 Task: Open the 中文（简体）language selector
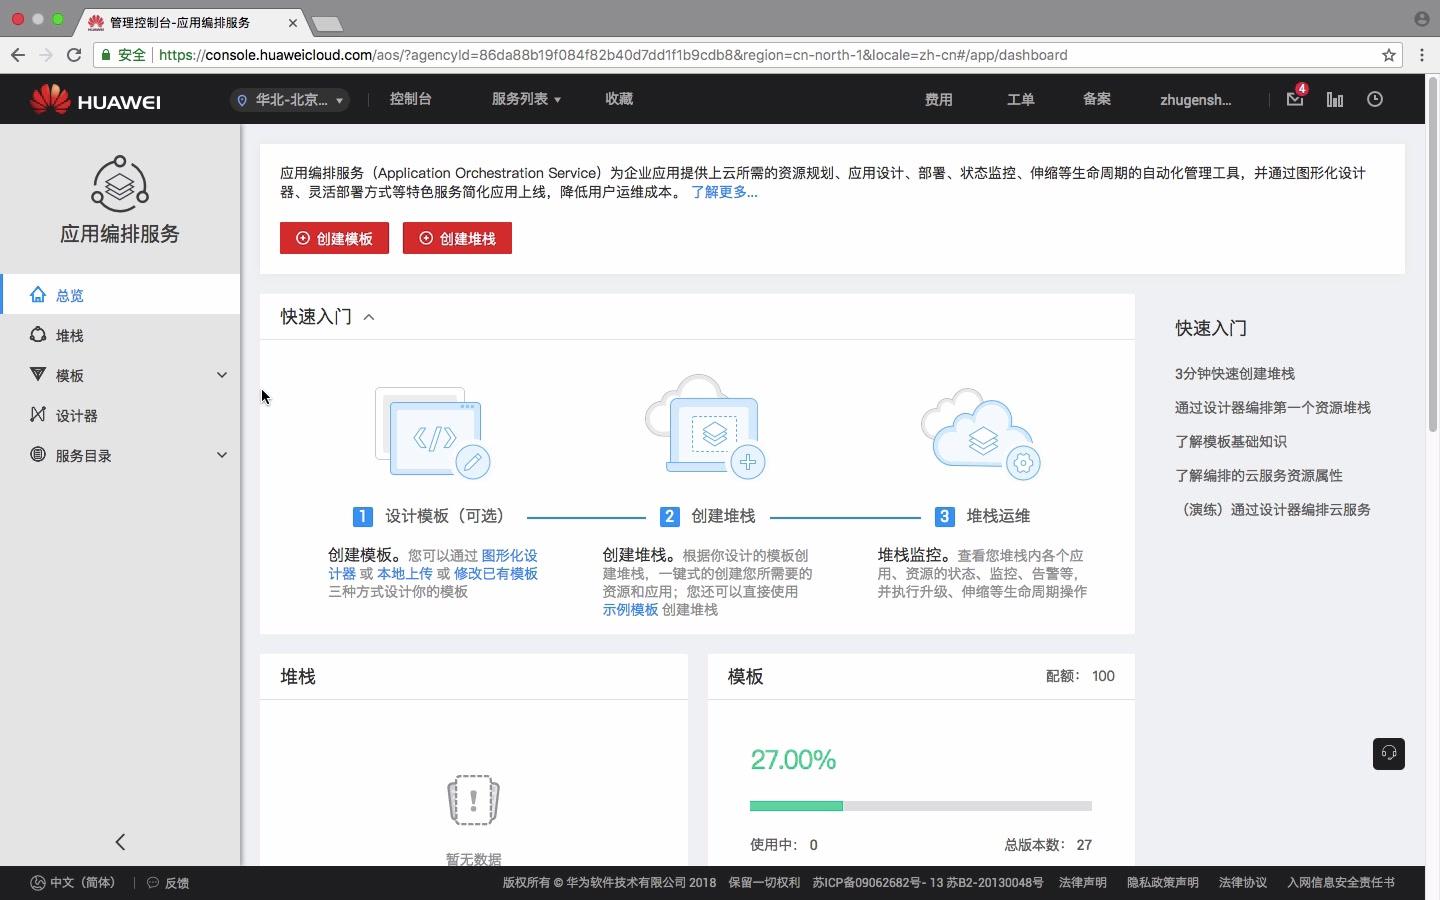pos(74,883)
